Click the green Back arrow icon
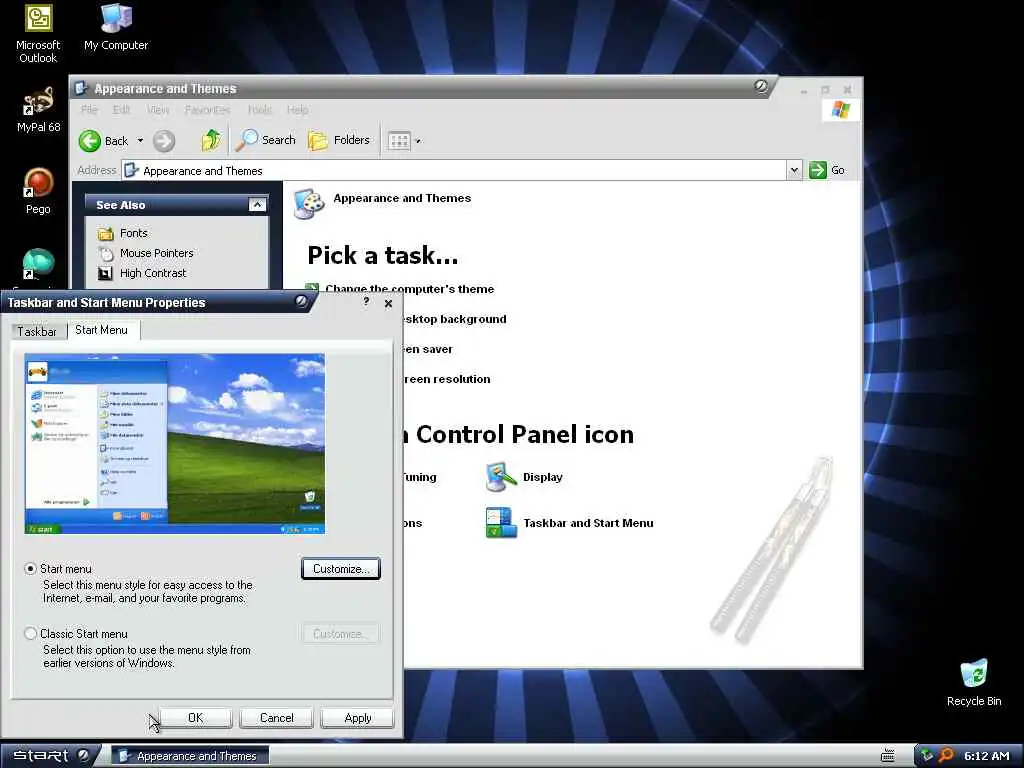This screenshot has height=768, width=1024. 90,140
